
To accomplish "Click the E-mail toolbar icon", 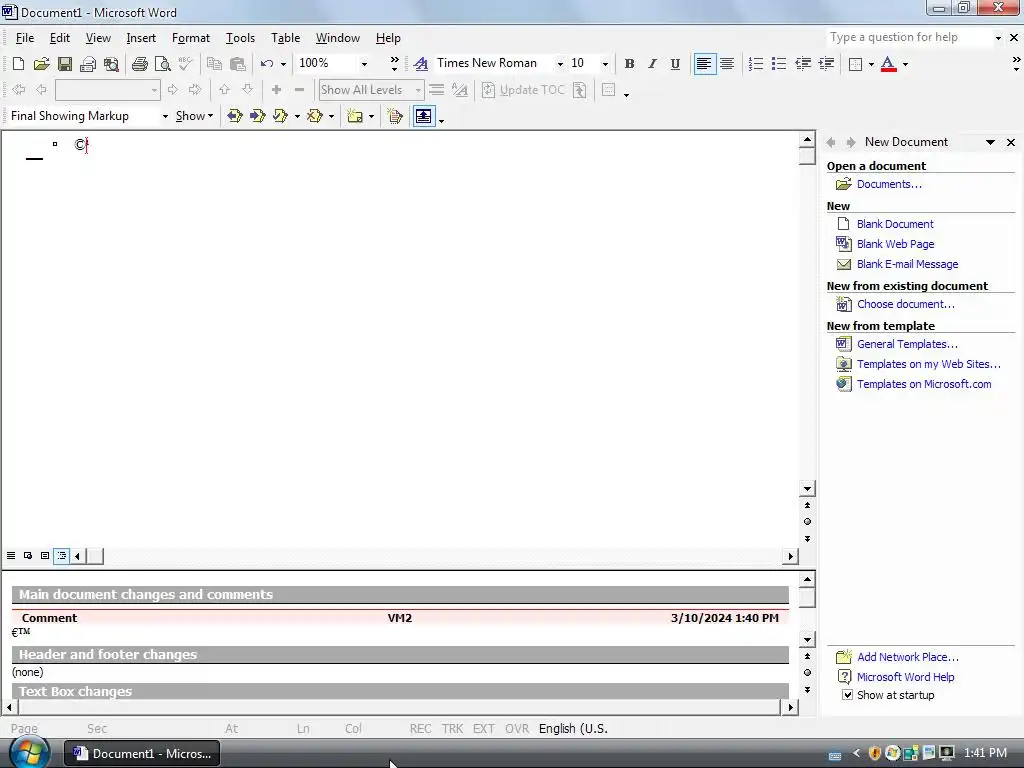I will click(88, 63).
